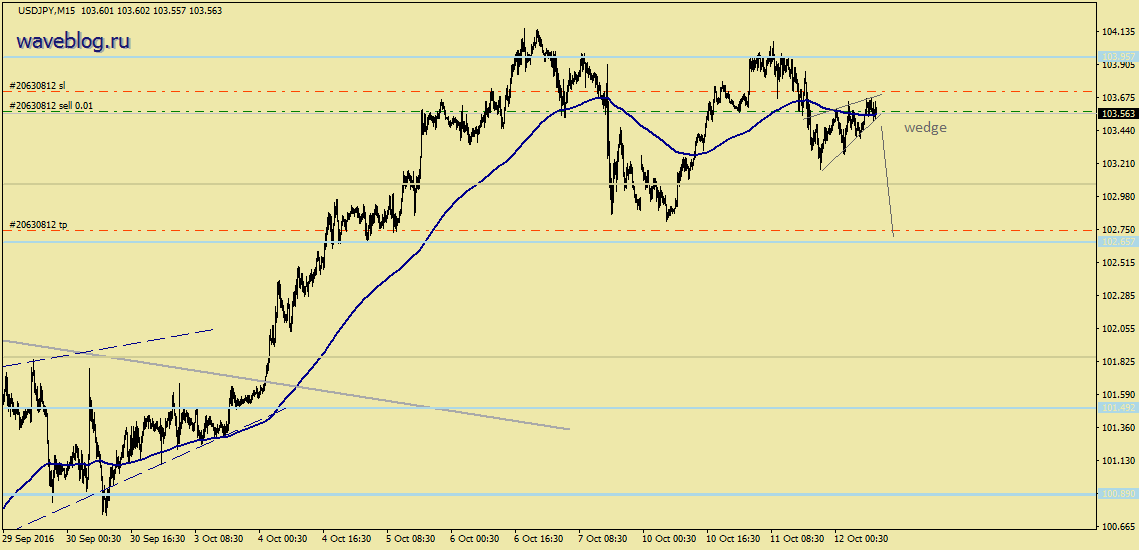Click the 101.130 price scale value
Image resolution: width=1139 pixels, height=550 pixels.
click(1118, 461)
